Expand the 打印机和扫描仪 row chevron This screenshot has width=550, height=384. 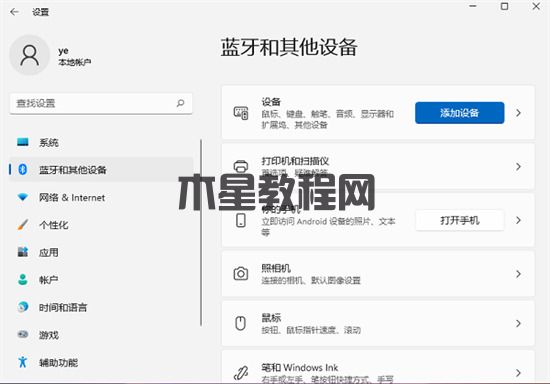[518, 167]
